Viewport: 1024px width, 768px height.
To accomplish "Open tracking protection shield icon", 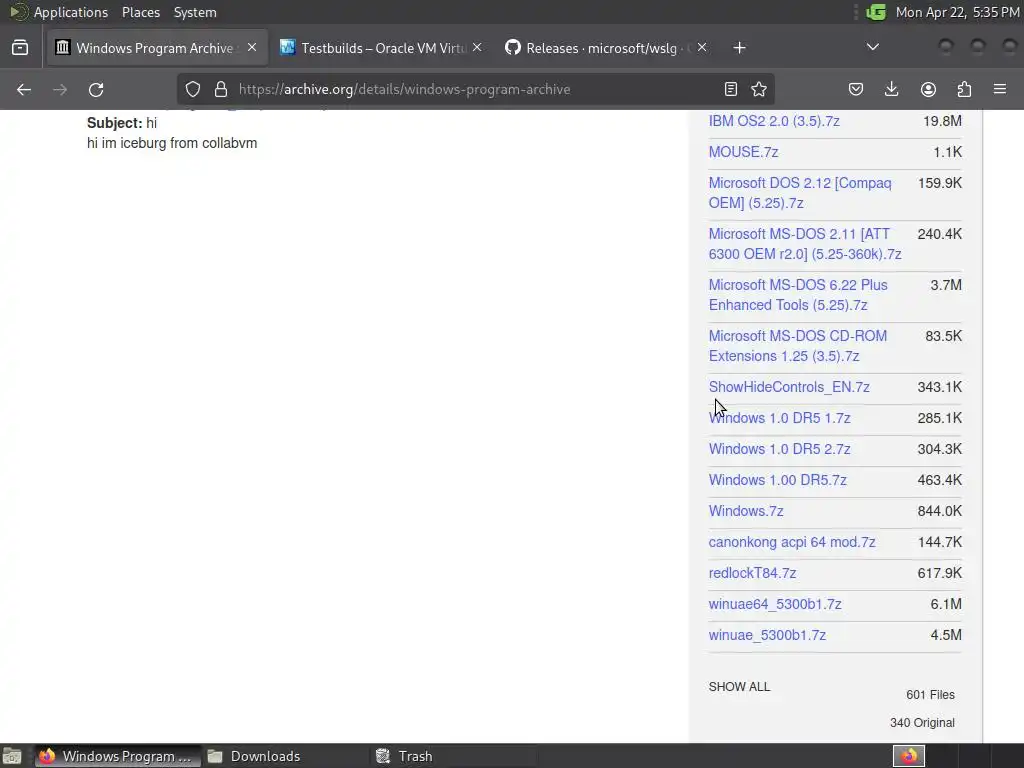I will pyautogui.click(x=193, y=89).
